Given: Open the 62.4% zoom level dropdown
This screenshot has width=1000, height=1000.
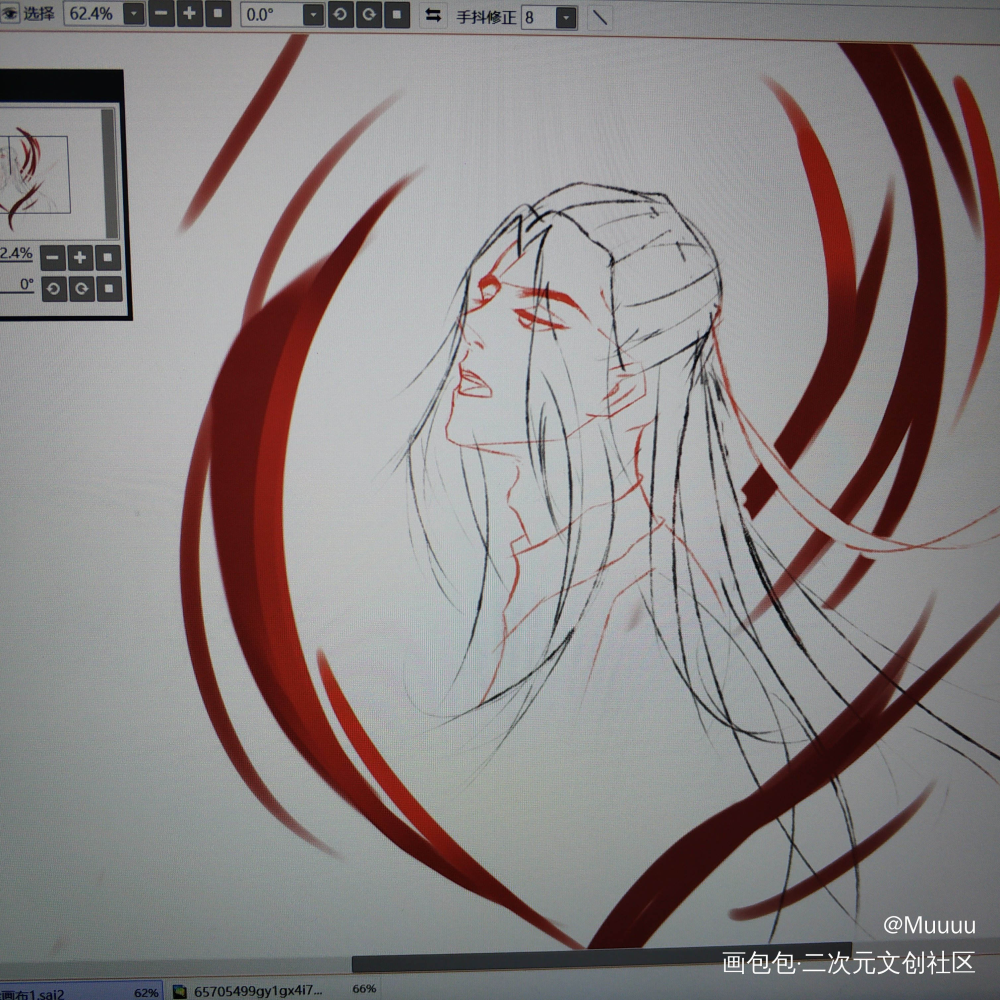Looking at the screenshot, I should tap(133, 14).
